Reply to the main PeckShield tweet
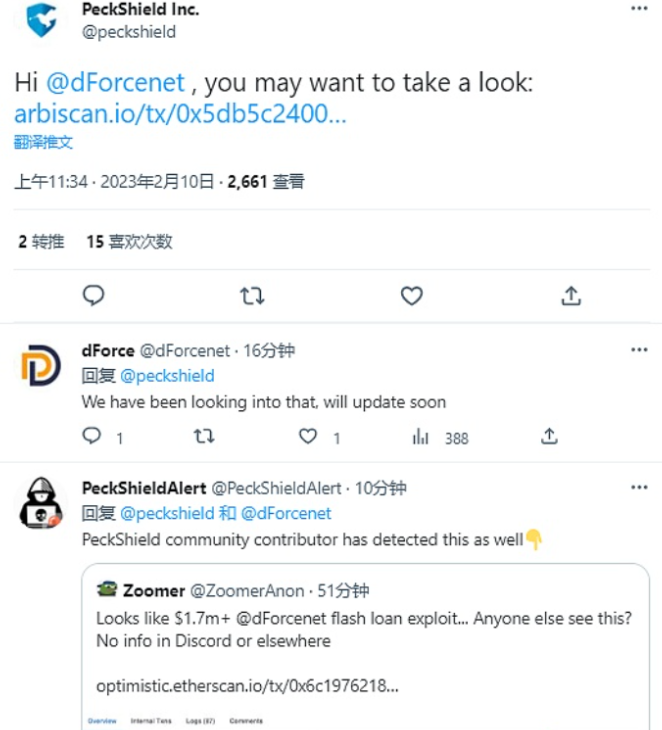 [93, 295]
